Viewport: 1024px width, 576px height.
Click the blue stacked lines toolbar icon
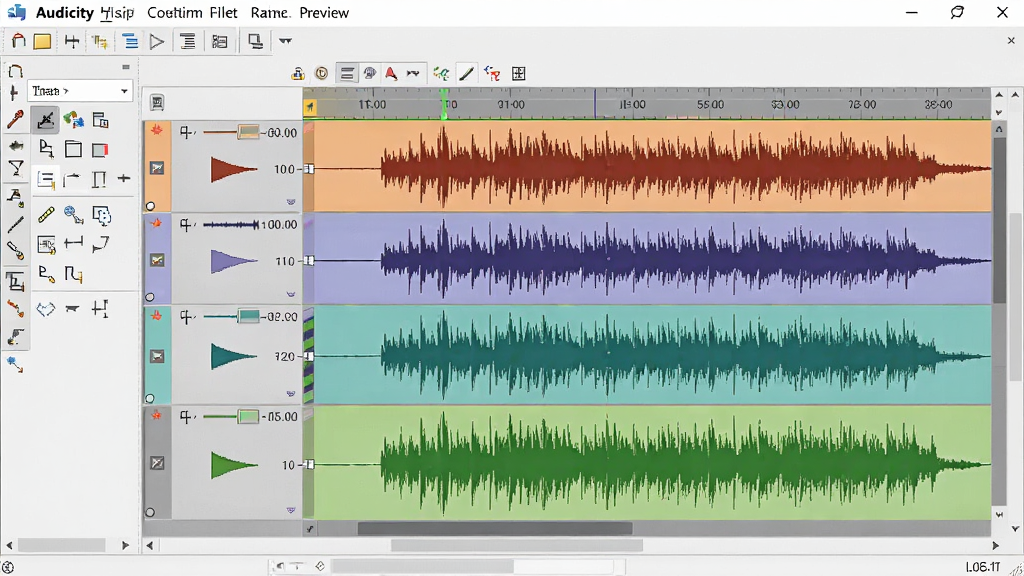coord(131,42)
